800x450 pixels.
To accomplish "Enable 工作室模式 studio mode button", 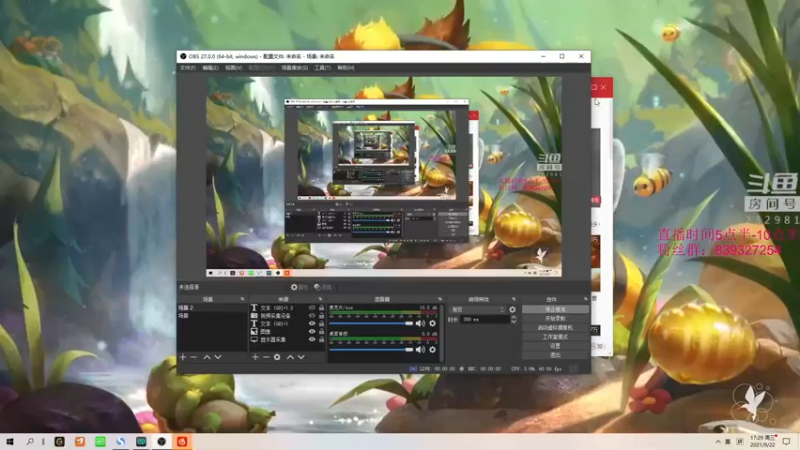I will [x=555, y=337].
